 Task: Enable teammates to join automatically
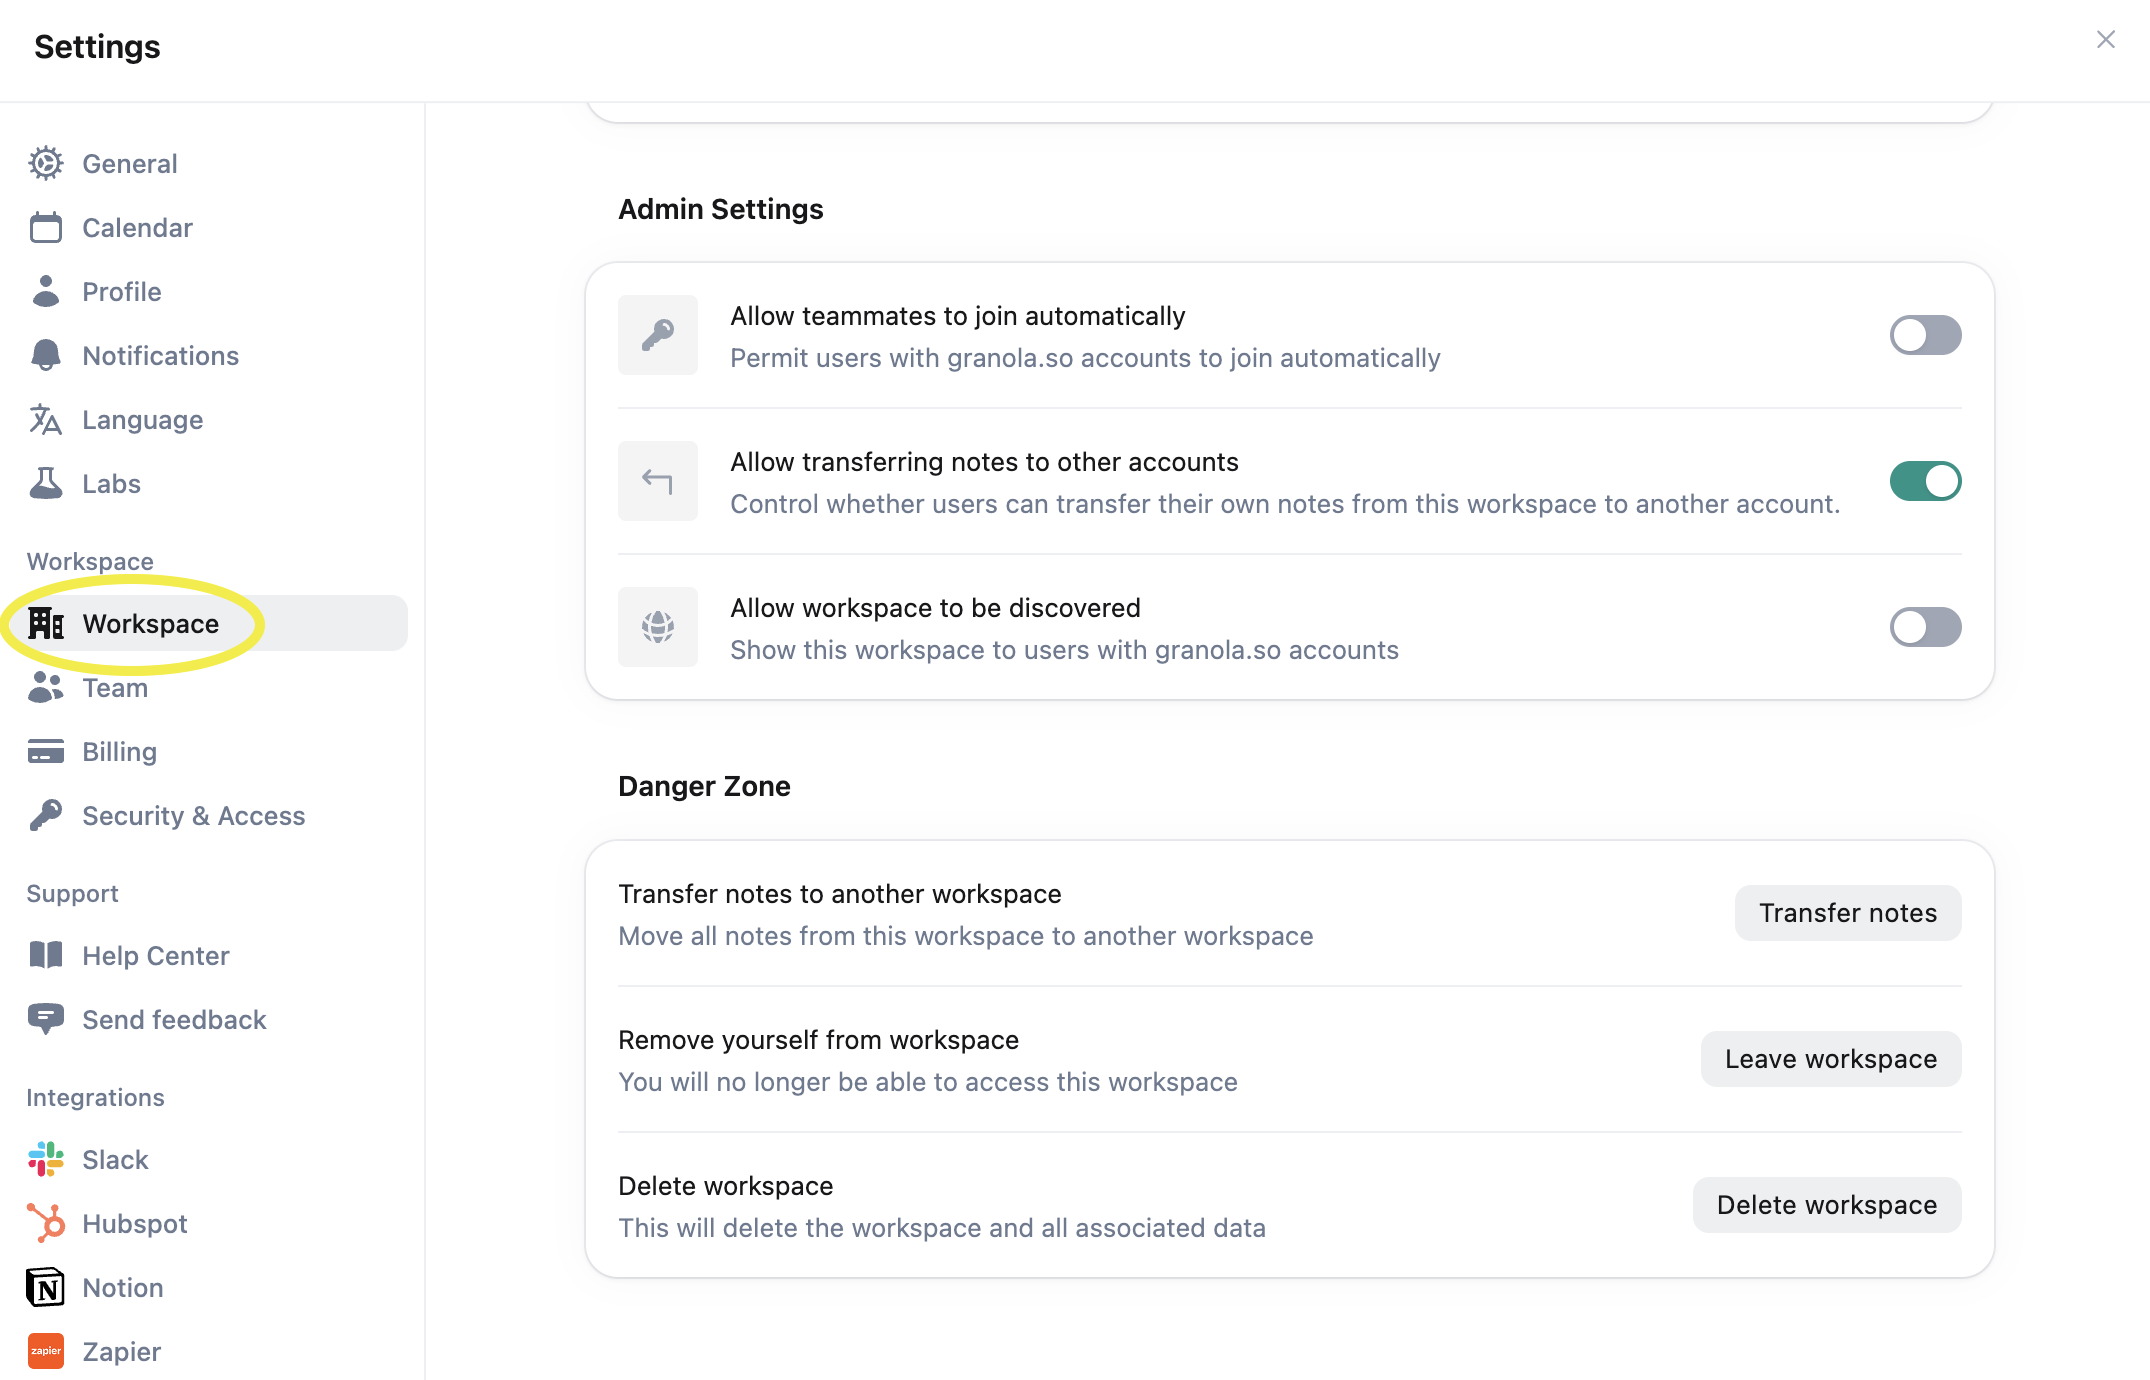point(1924,335)
